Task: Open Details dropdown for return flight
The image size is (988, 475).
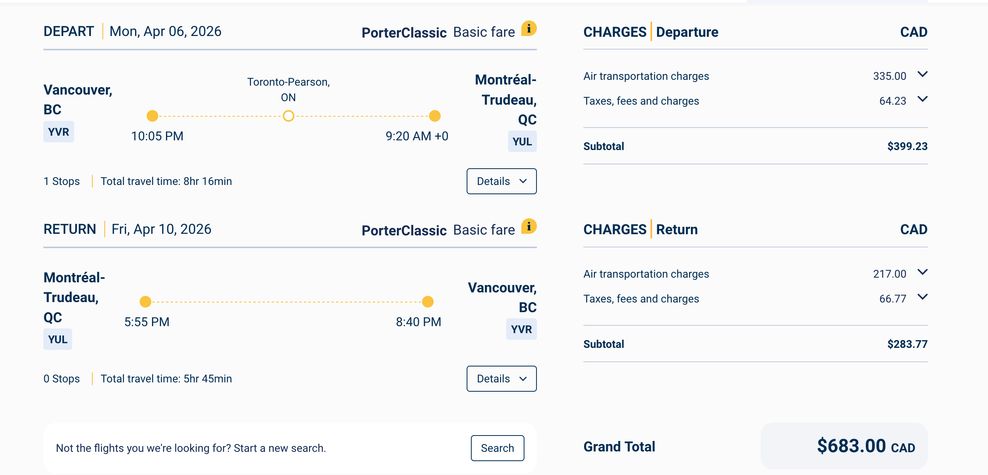Action: coord(501,379)
